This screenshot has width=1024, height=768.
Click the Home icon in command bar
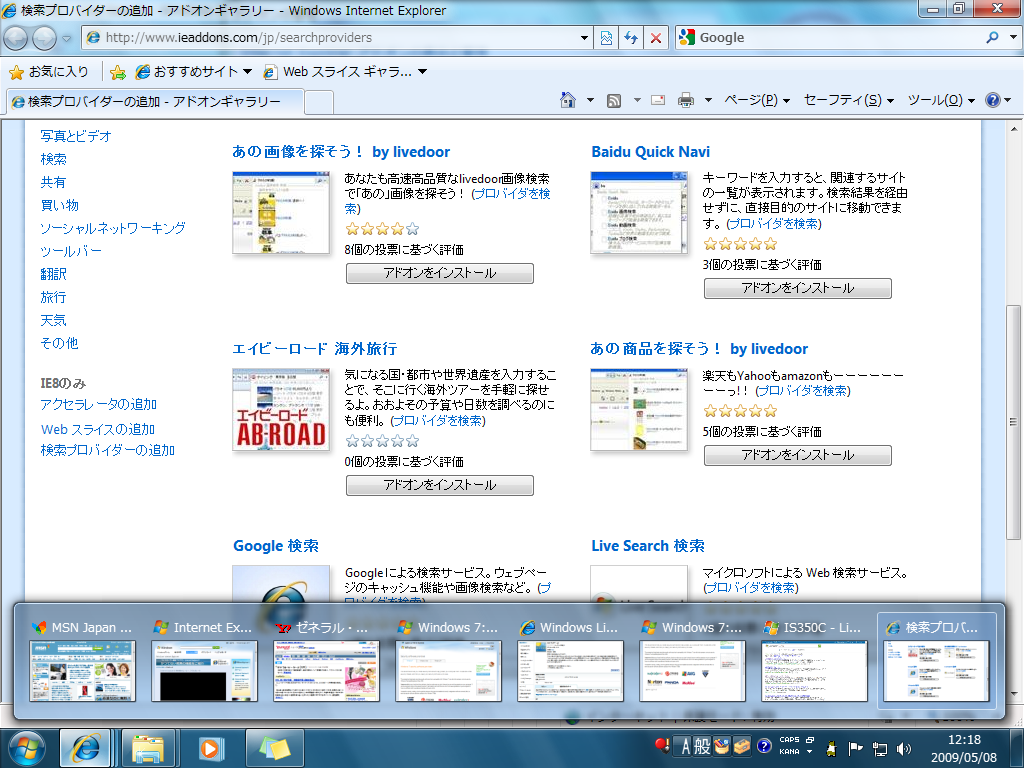coord(568,100)
